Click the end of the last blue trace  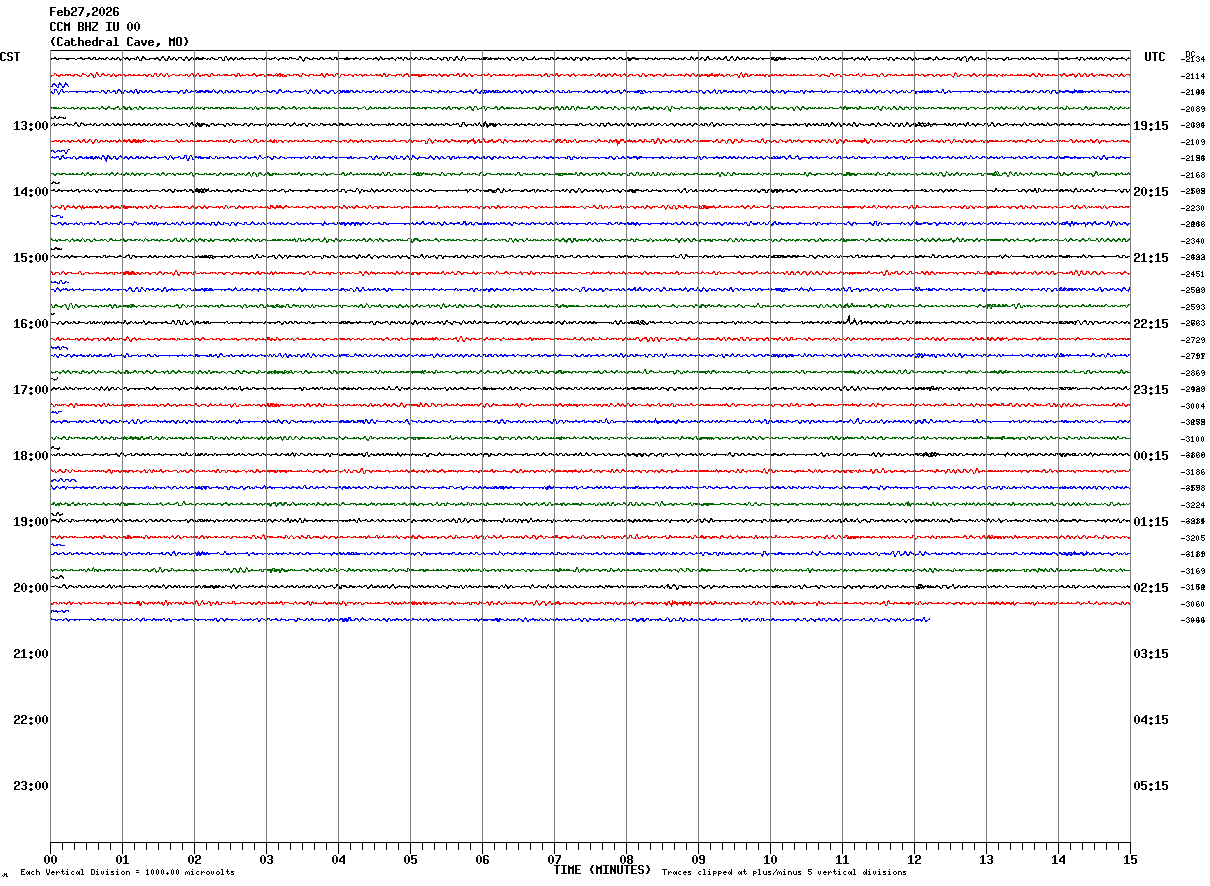(928, 620)
